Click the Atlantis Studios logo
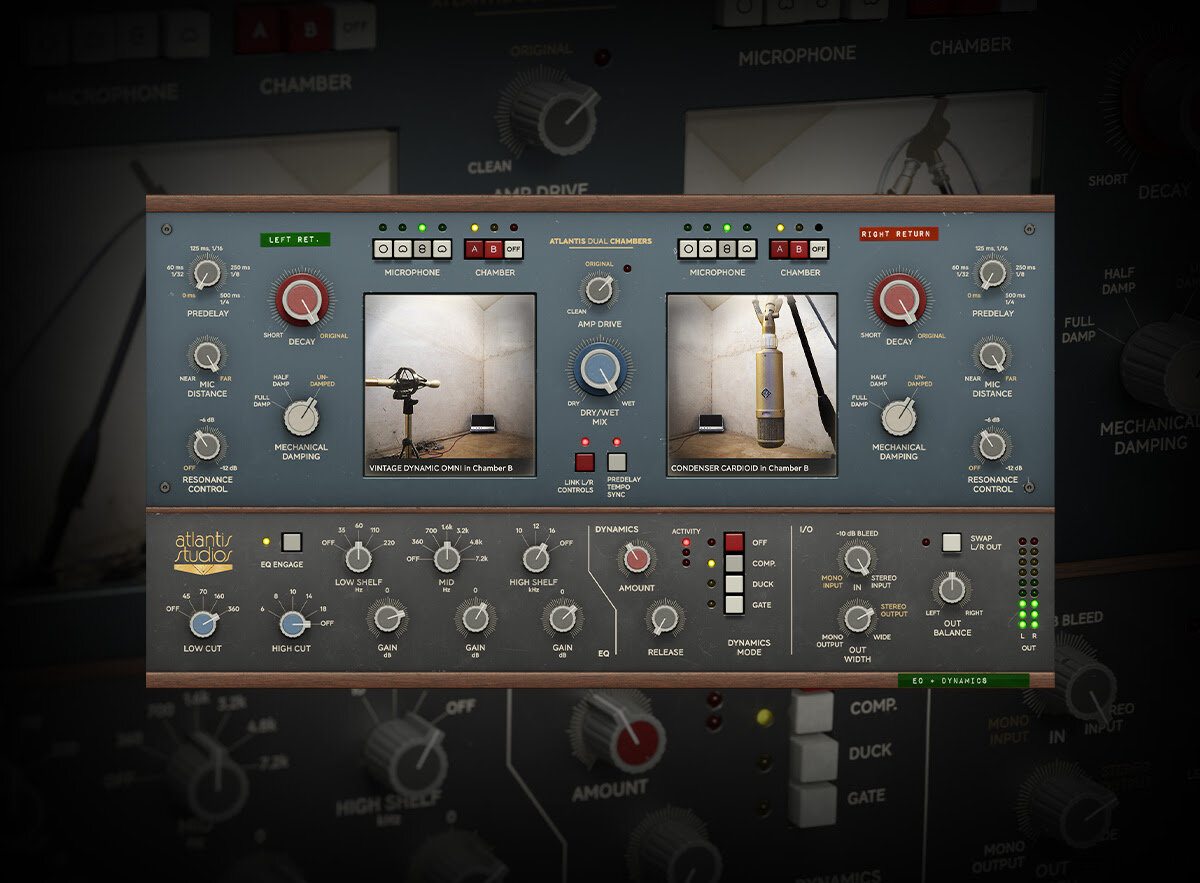 point(203,553)
